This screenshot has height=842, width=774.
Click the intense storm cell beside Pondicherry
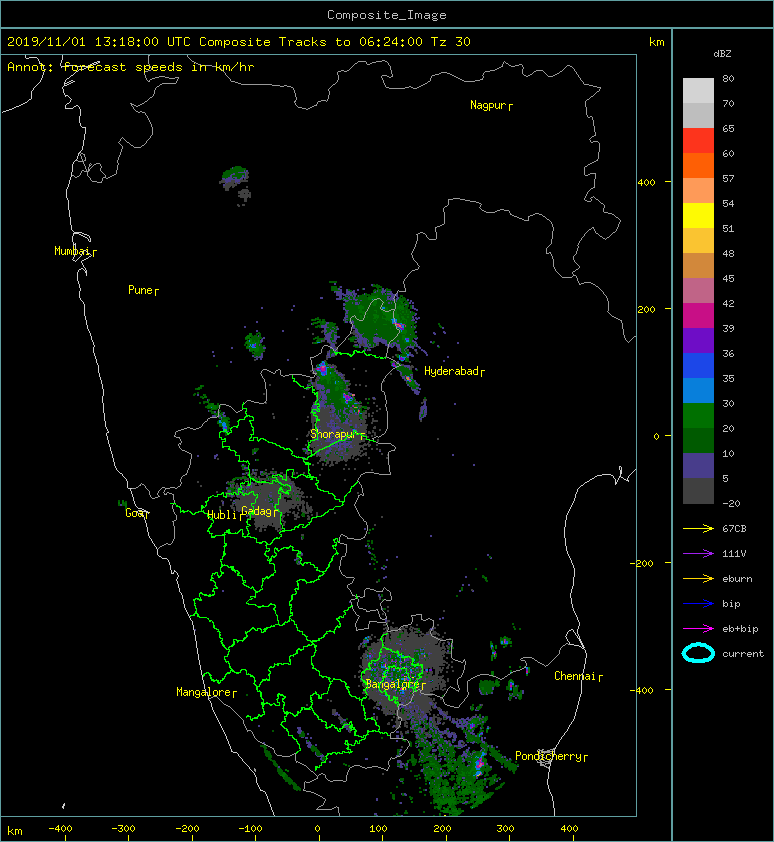[x=479, y=764]
